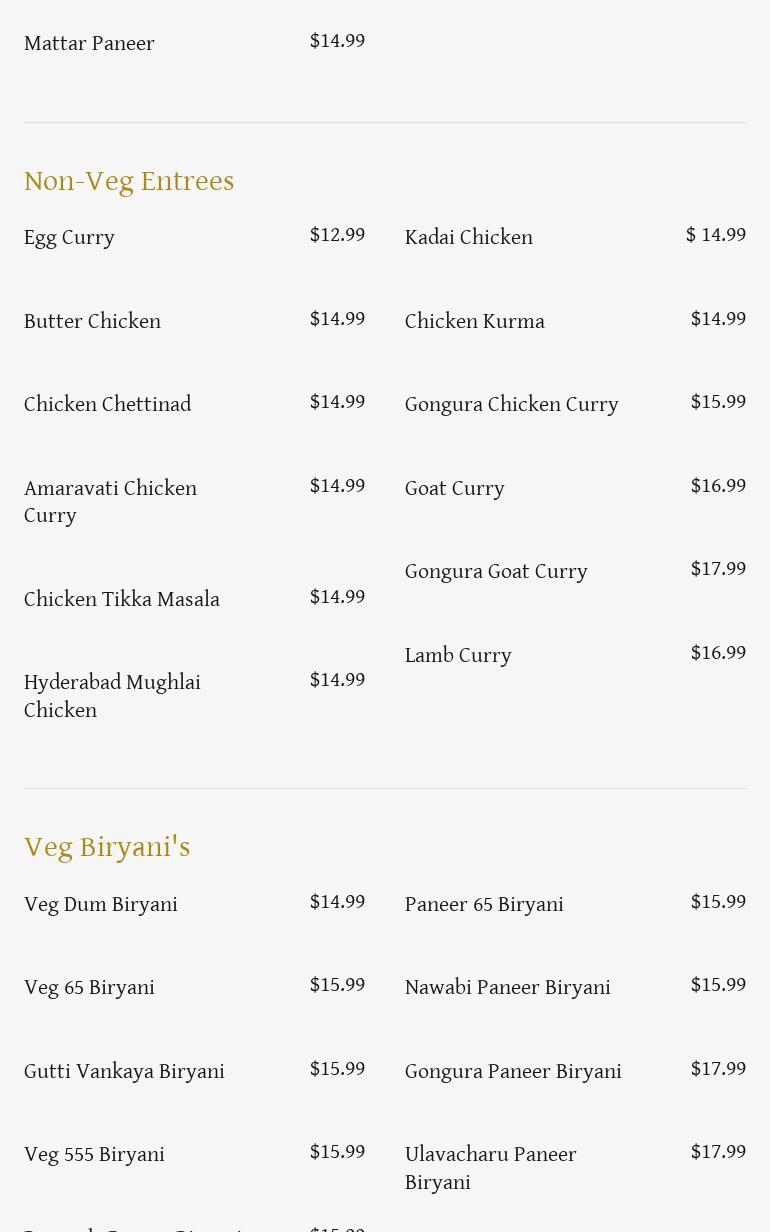The width and height of the screenshot is (770, 1232).
Task: Click the Kadai Chicken menu item
Action: pos(469,238)
